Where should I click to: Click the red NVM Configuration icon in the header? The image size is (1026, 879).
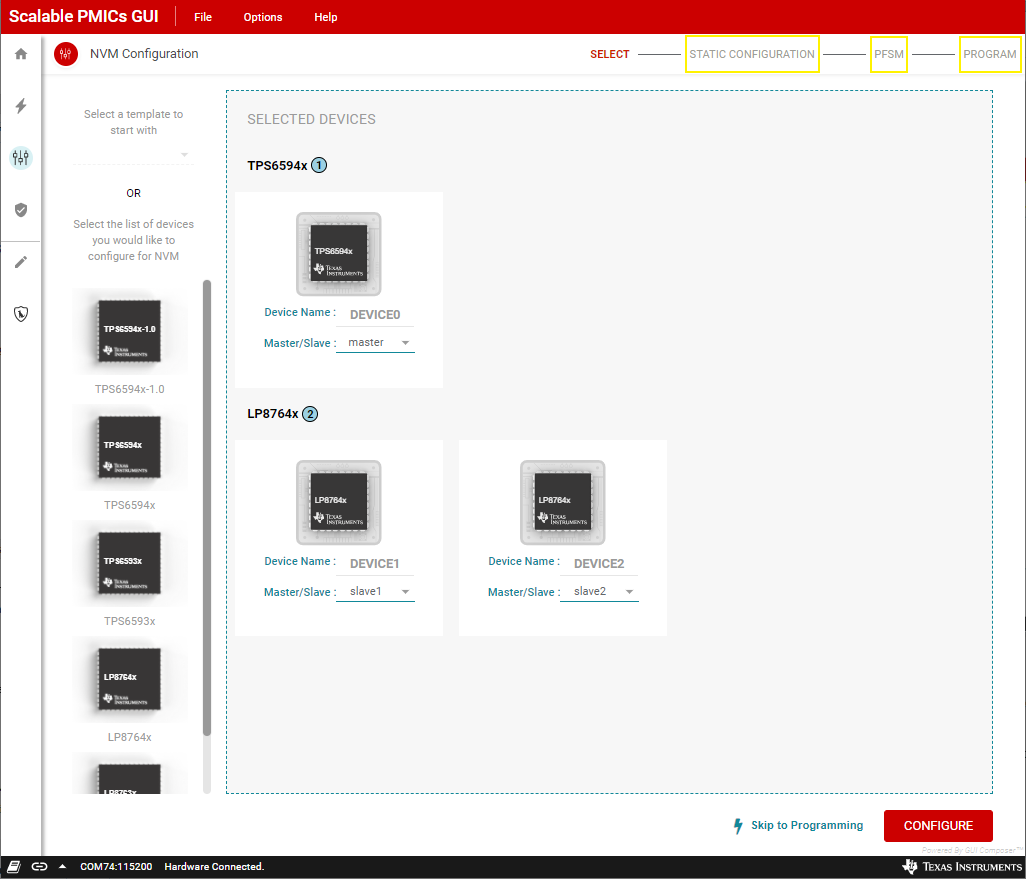(x=65, y=54)
